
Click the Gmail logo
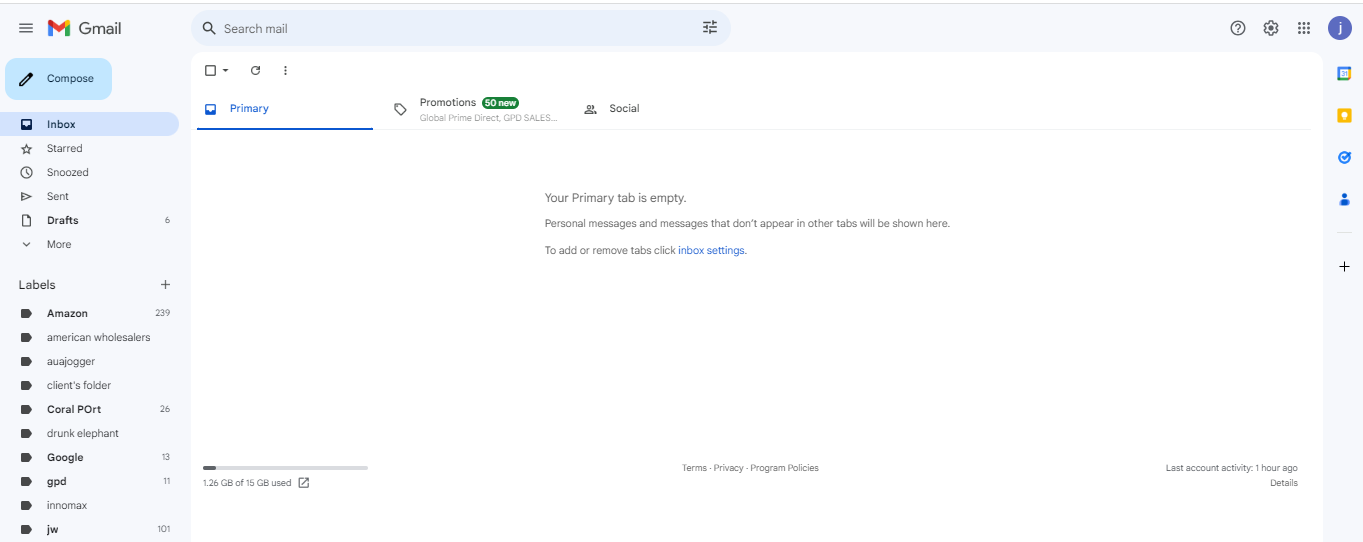(85, 28)
